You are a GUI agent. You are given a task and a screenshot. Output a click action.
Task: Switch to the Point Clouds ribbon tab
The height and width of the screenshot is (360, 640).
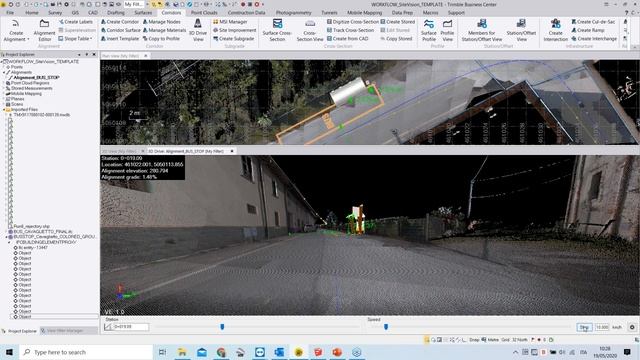(204, 13)
